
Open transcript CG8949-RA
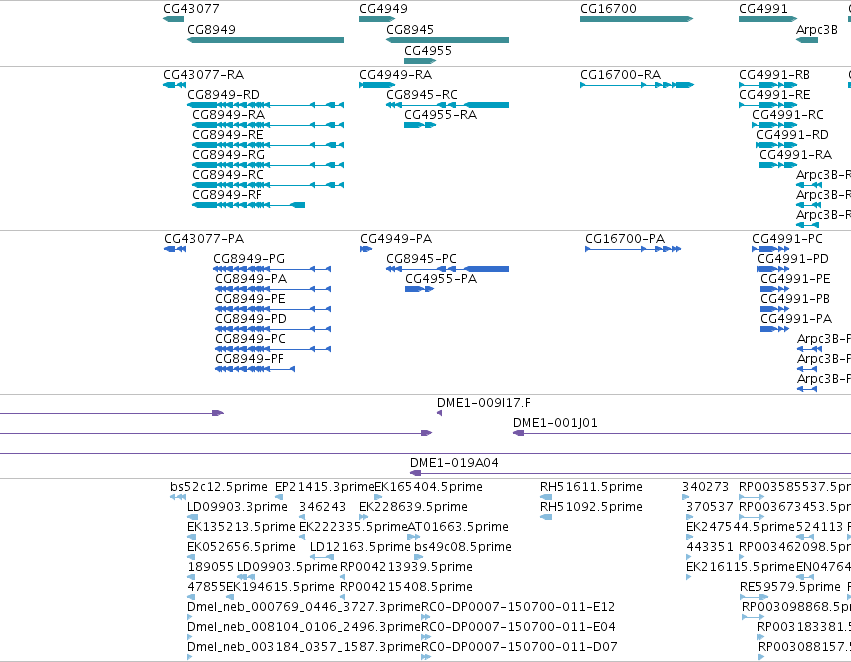pyautogui.click(x=228, y=114)
